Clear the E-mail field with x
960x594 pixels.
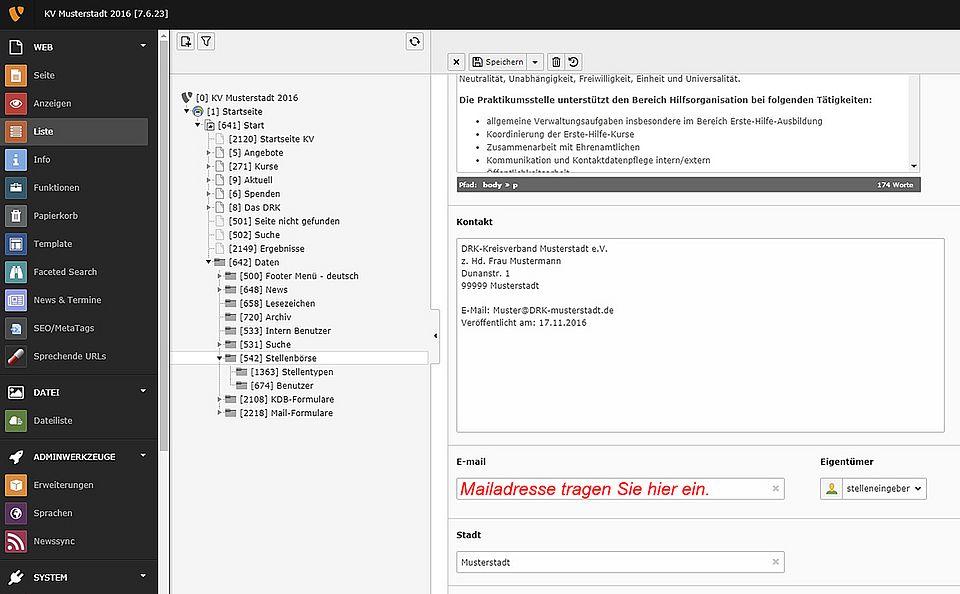click(x=775, y=489)
